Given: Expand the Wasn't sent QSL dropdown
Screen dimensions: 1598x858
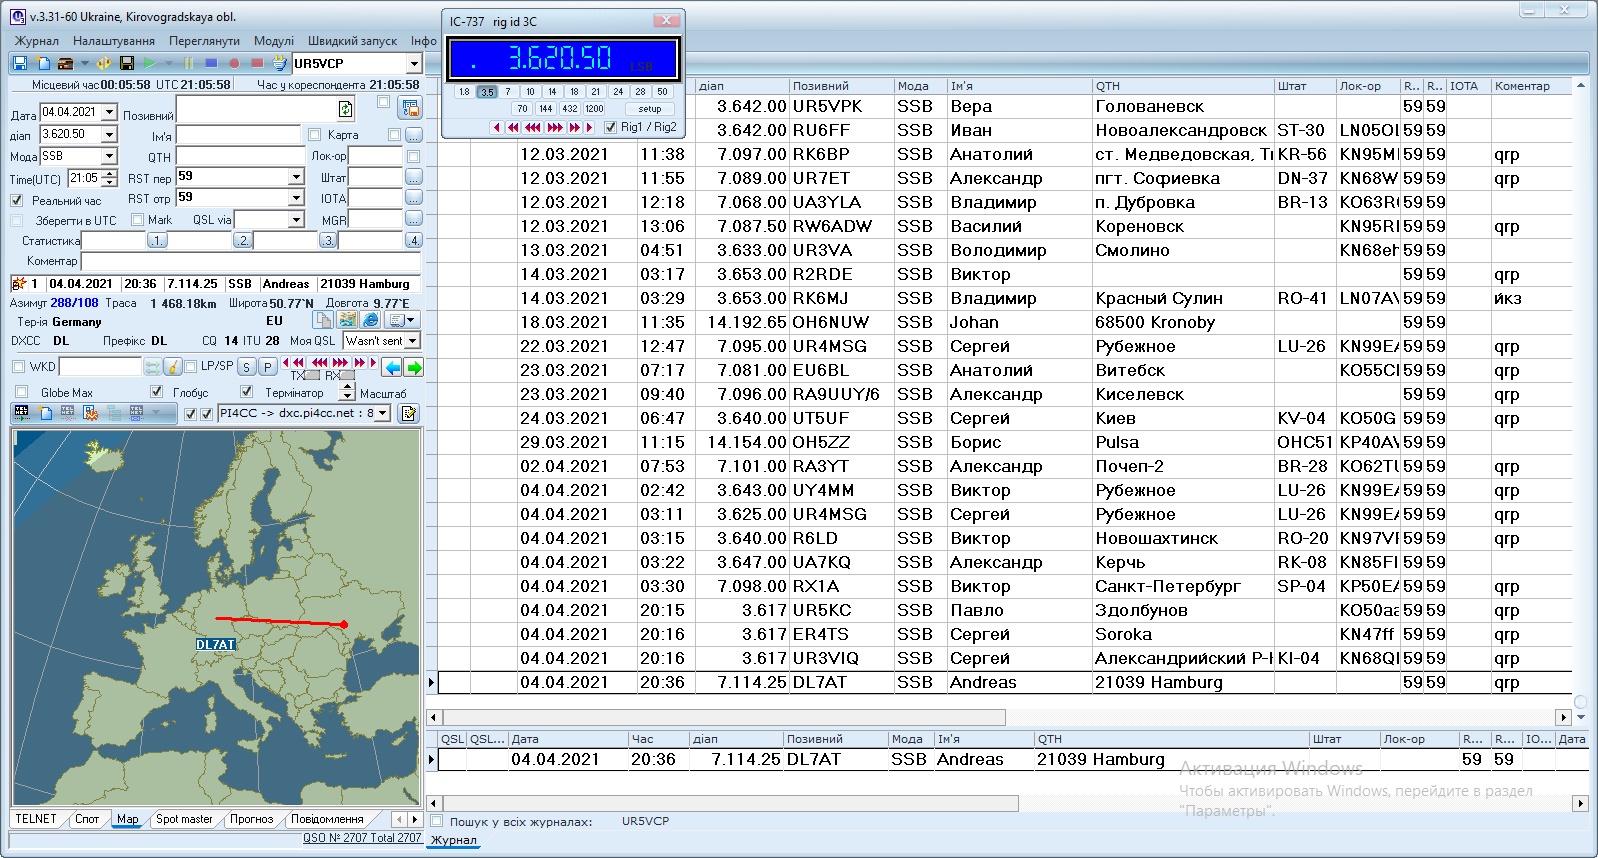Looking at the screenshot, I should (x=412, y=341).
